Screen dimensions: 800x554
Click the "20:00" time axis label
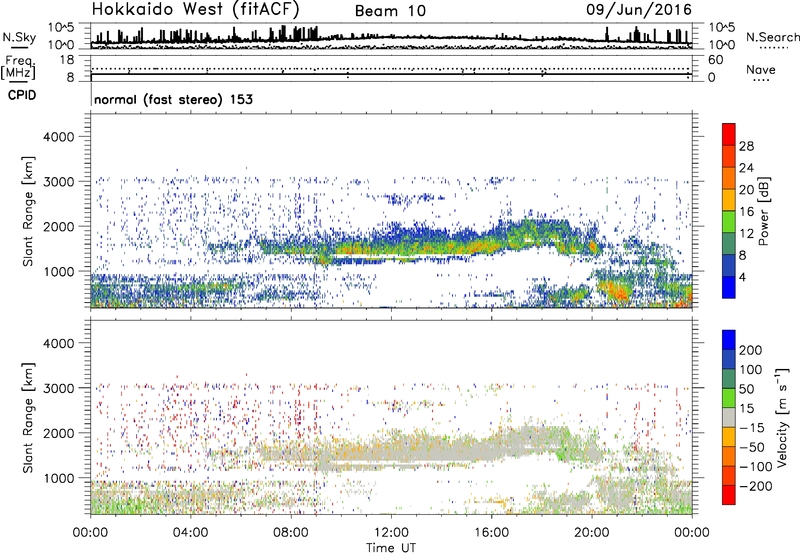click(592, 533)
